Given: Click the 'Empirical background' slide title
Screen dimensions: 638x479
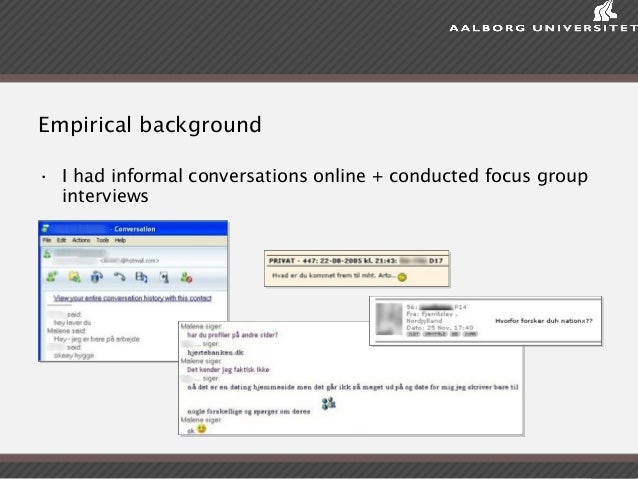Looking at the screenshot, I should 150,125.
